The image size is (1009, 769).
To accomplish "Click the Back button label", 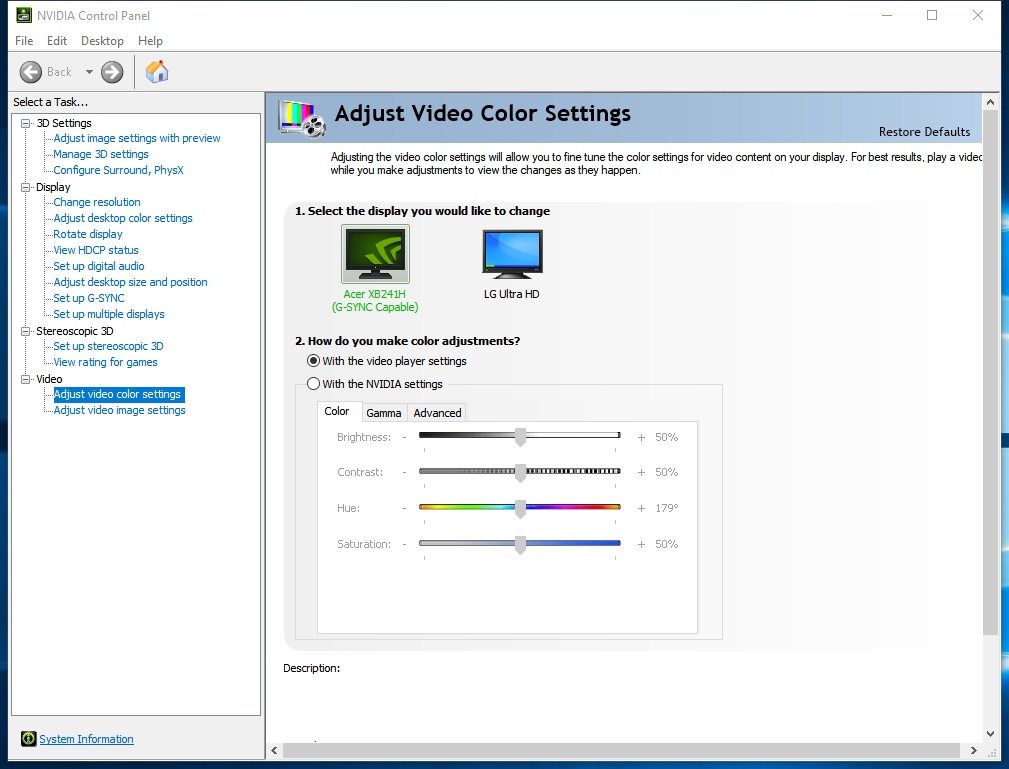I will (x=59, y=72).
